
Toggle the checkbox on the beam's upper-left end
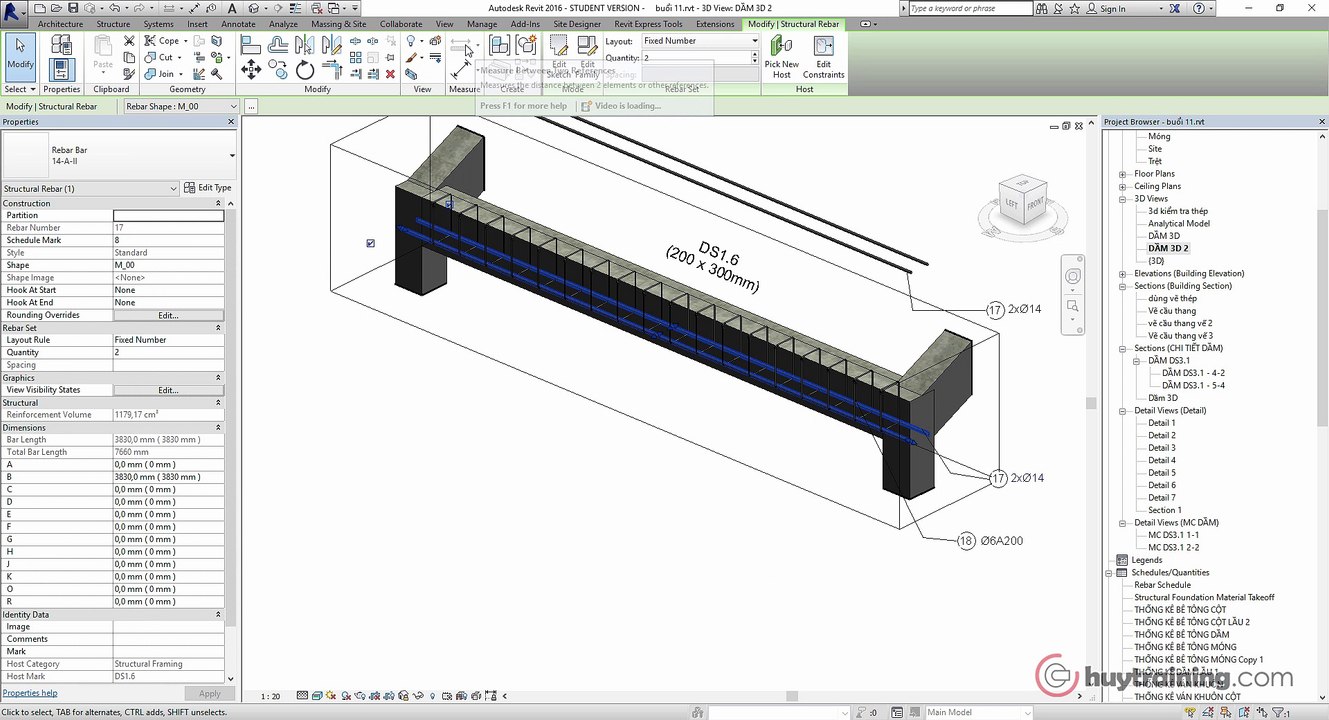coord(449,204)
